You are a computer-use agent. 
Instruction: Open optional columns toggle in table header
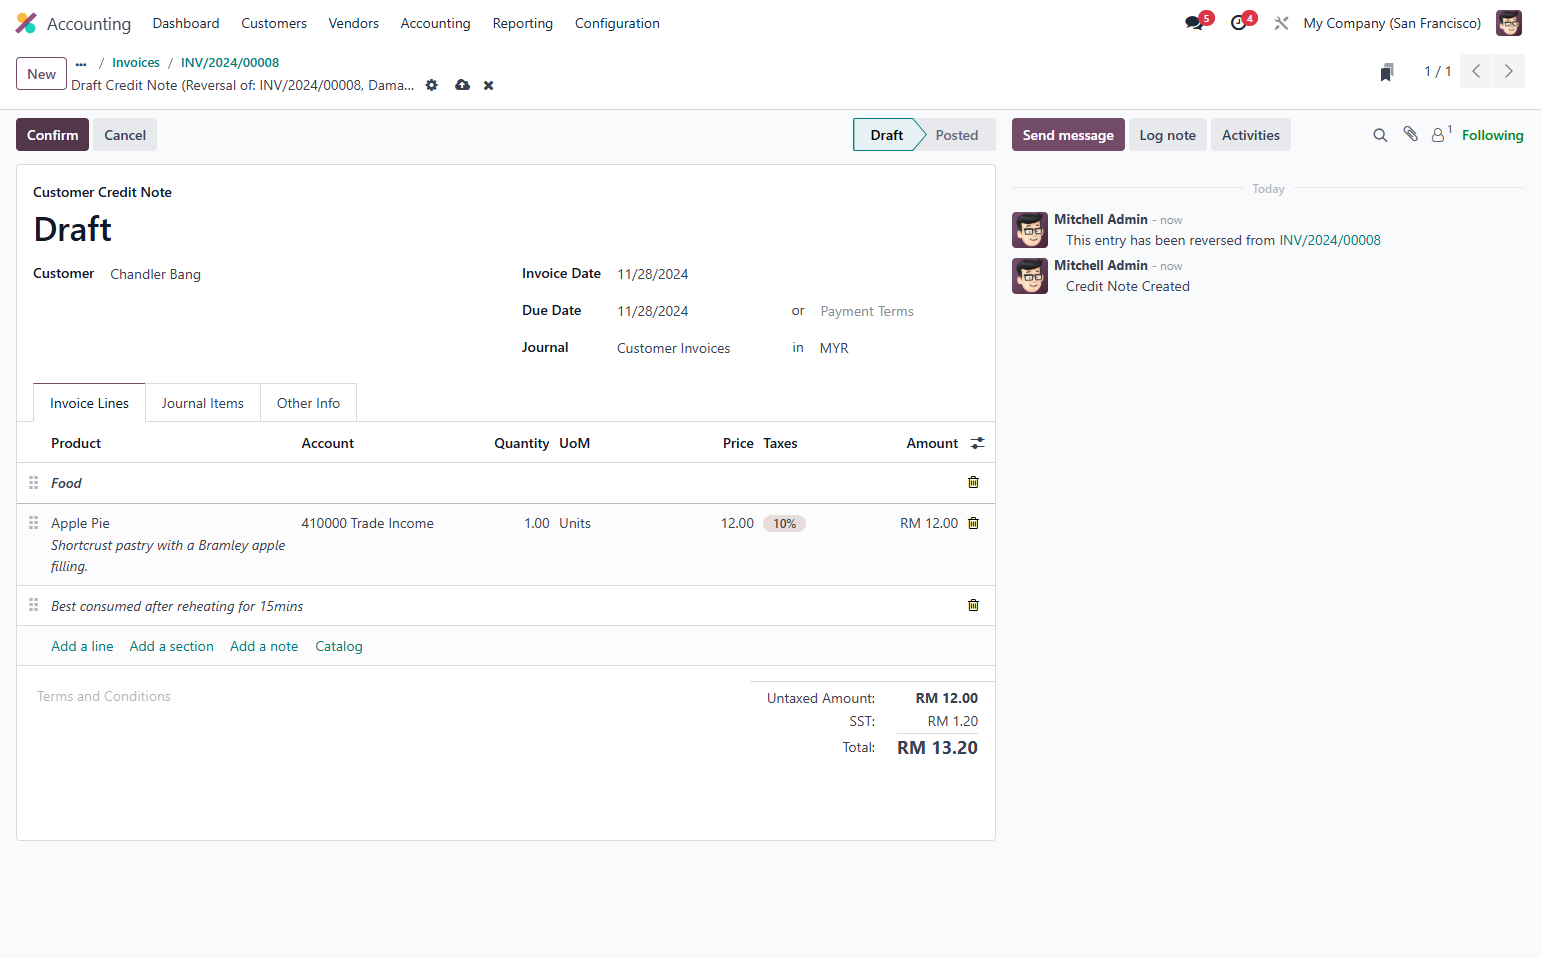977,443
